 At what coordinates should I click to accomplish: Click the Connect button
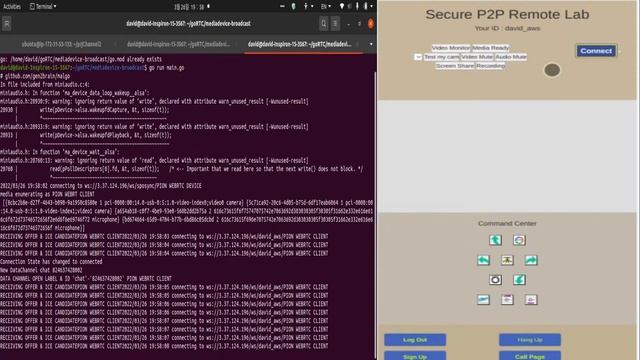coord(596,51)
